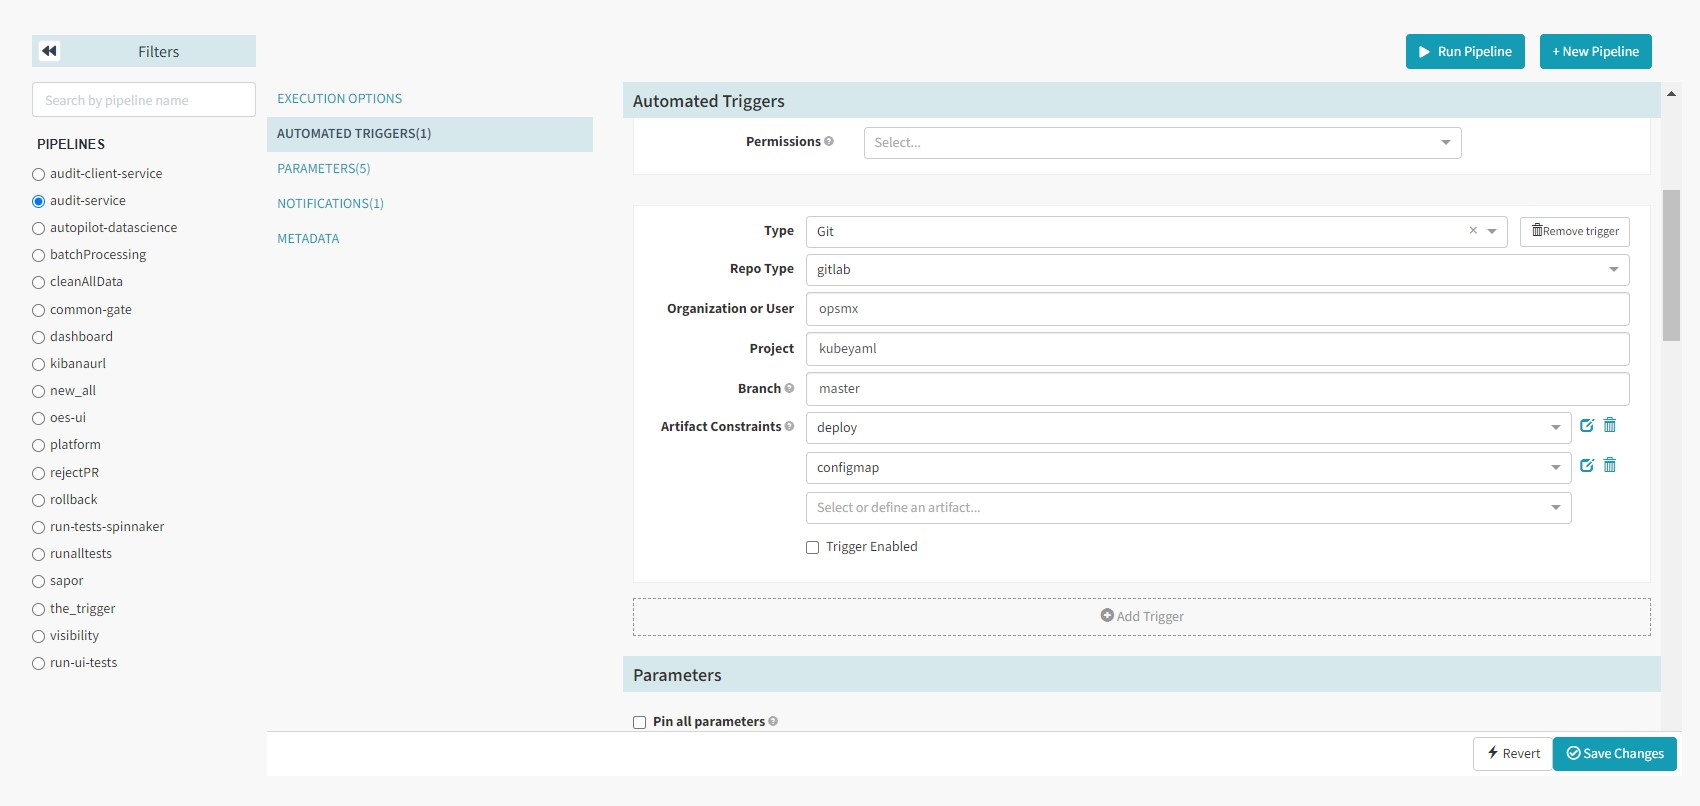The width and height of the screenshot is (1700, 806).
Task: Check Pin all parameters
Action: [640, 722]
